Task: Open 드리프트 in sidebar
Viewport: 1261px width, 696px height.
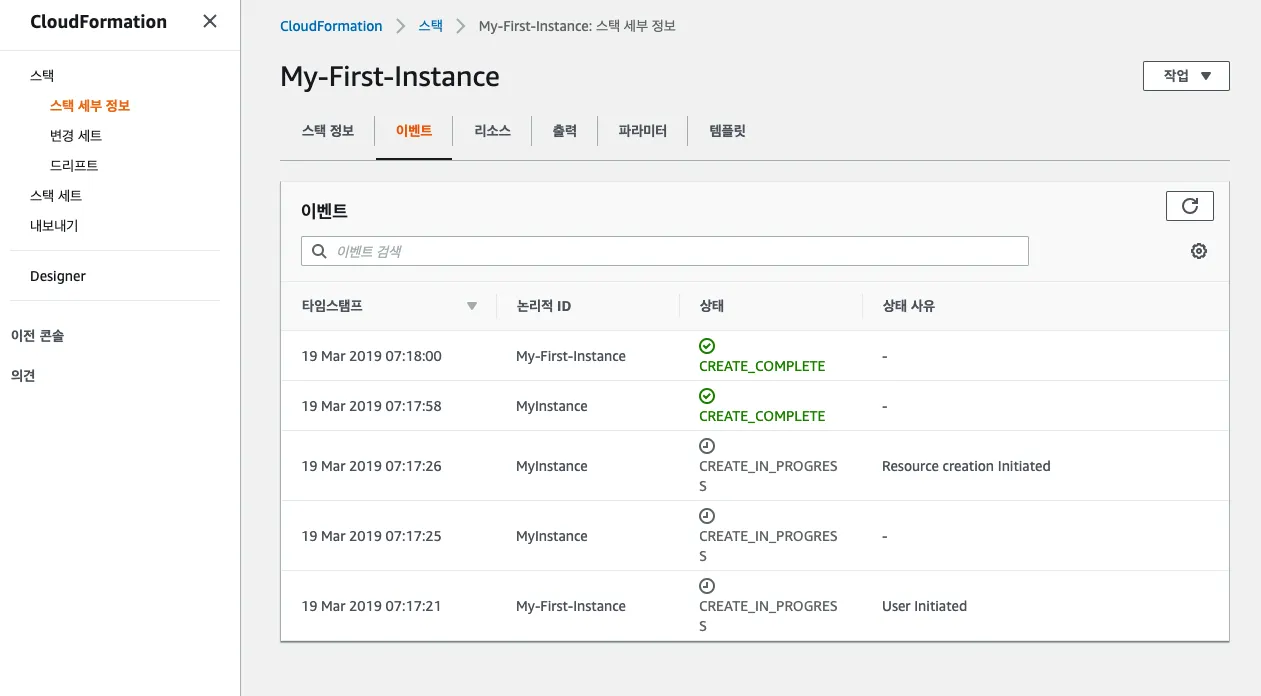Action: click(74, 165)
